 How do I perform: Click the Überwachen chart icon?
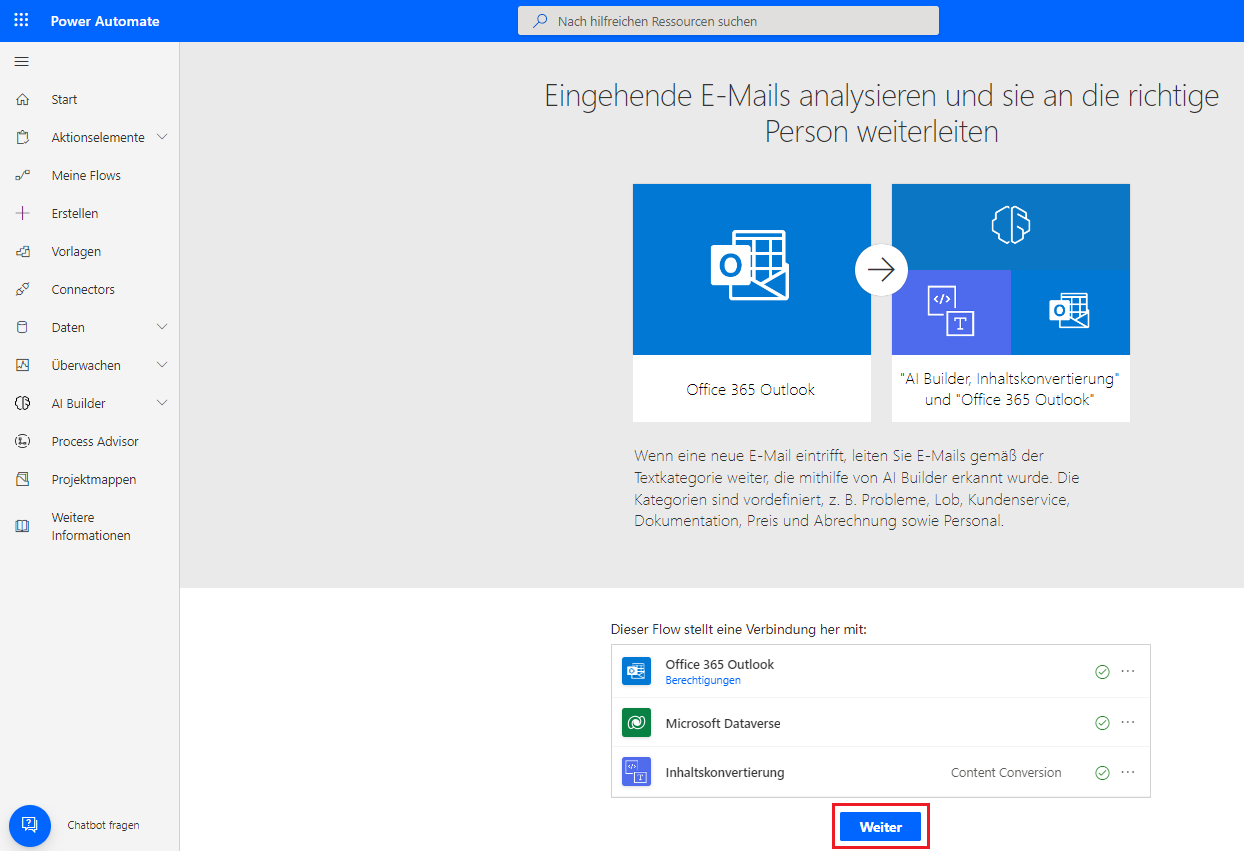tap(22, 366)
